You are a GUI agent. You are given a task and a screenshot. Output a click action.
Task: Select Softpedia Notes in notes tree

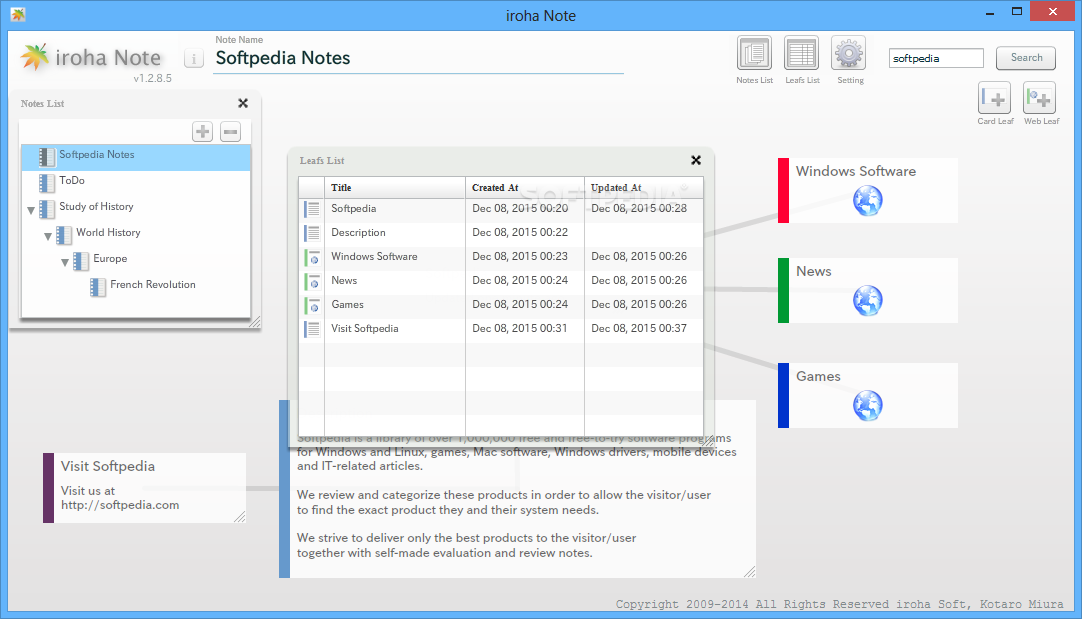tap(136, 157)
